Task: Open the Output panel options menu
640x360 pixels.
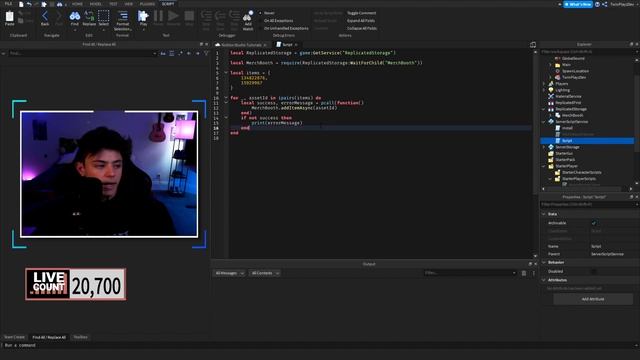Action: tap(533, 273)
